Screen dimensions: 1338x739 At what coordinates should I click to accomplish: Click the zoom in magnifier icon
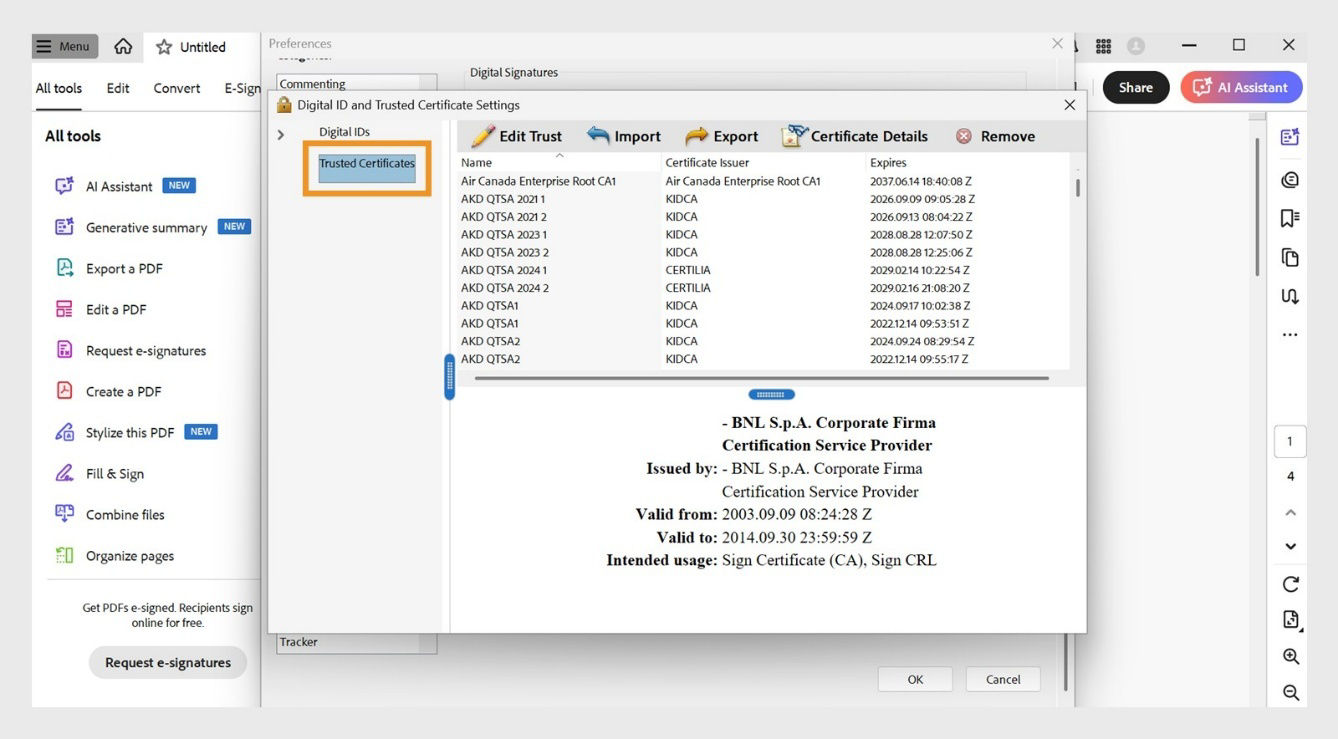[1289, 656]
